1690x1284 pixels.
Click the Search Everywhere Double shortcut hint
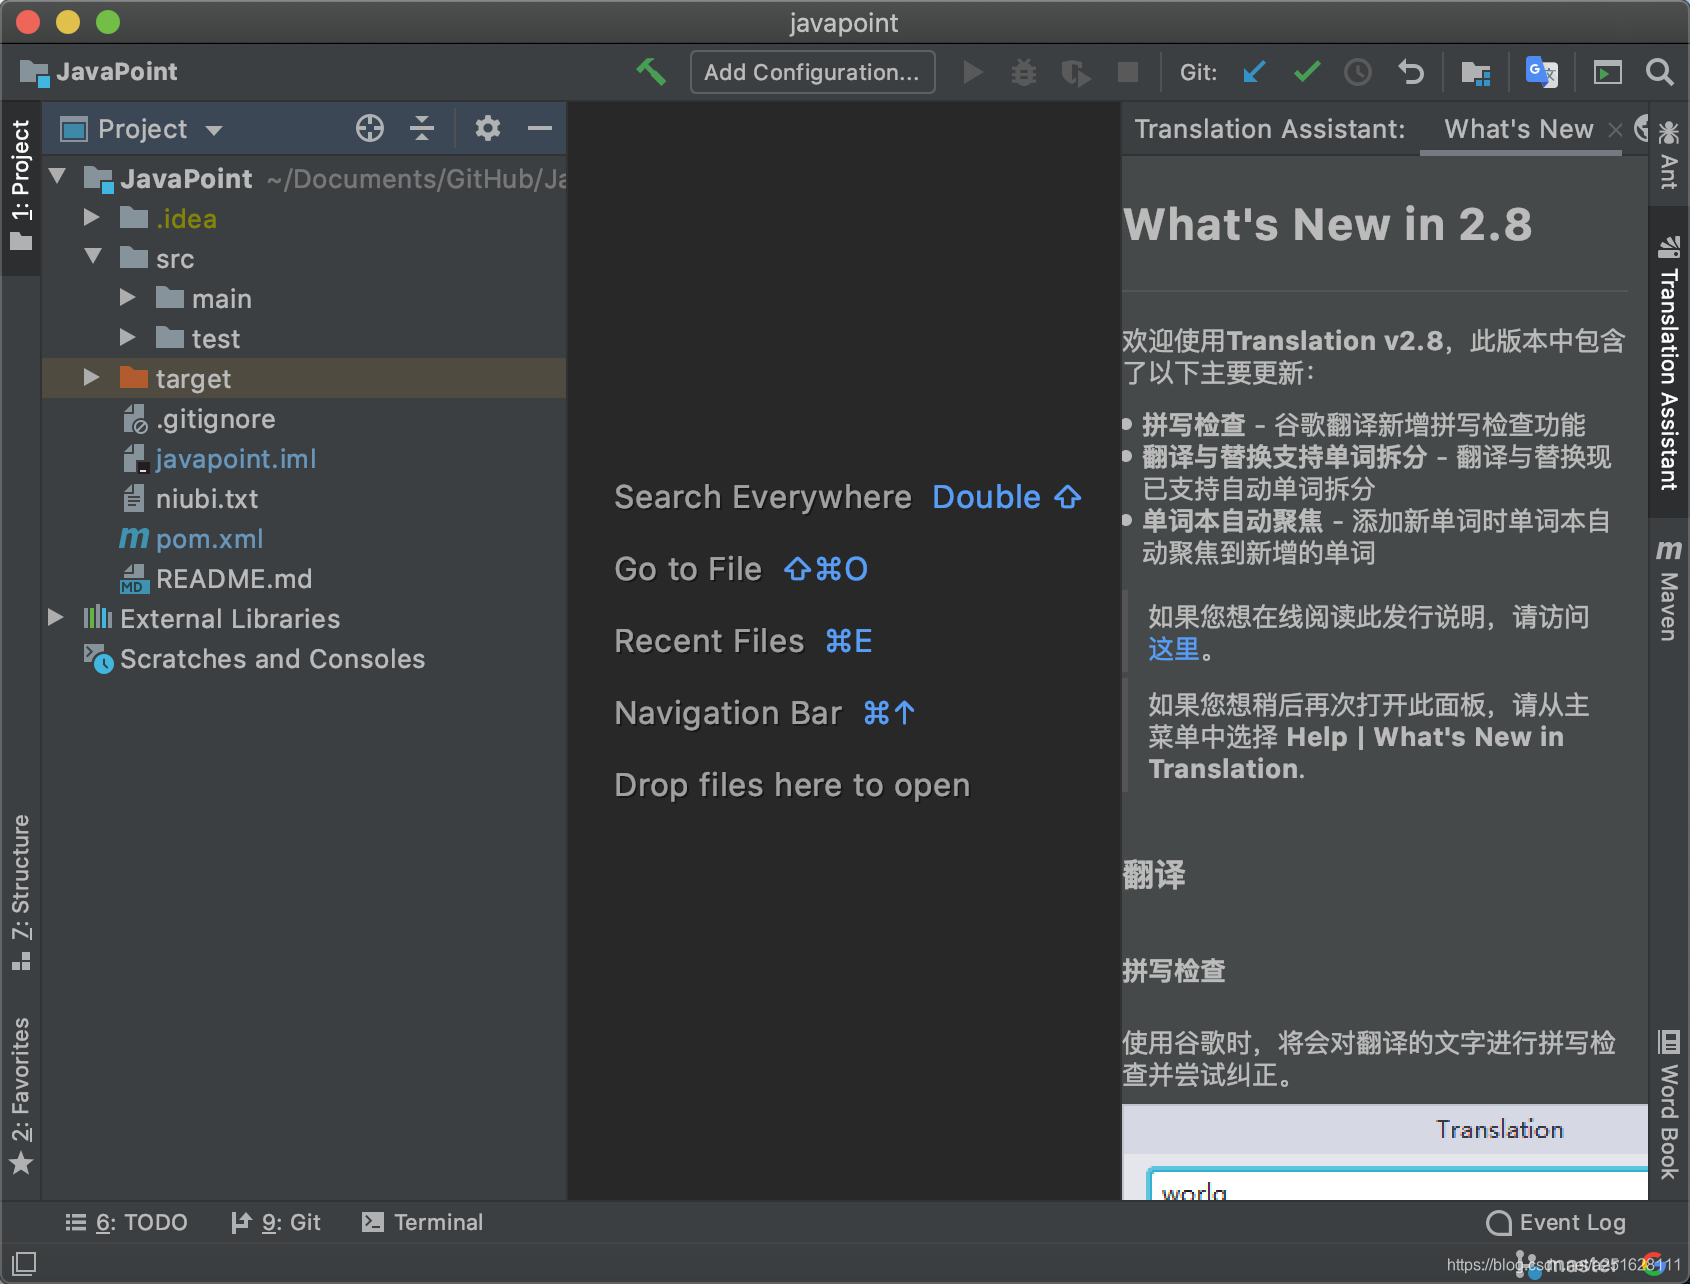(1007, 497)
